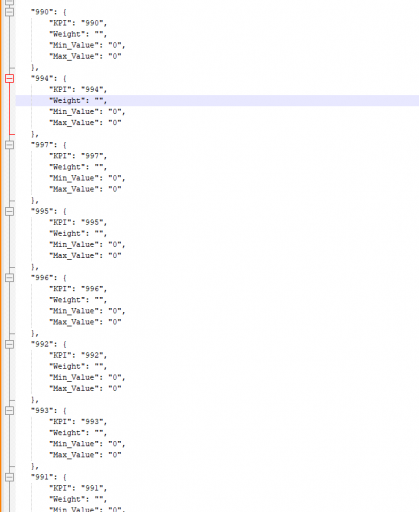Click the "994": { key line
Screen dimensions: 419x512
click(x=49, y=79)
